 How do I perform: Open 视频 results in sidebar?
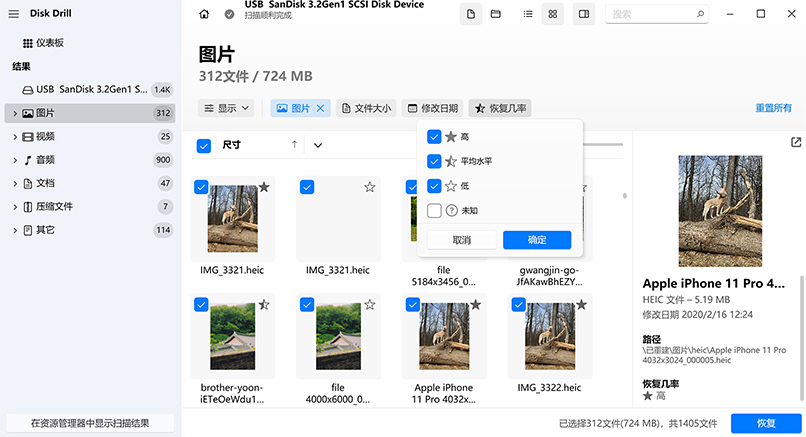pyautogui.click(x=90, y=137)
